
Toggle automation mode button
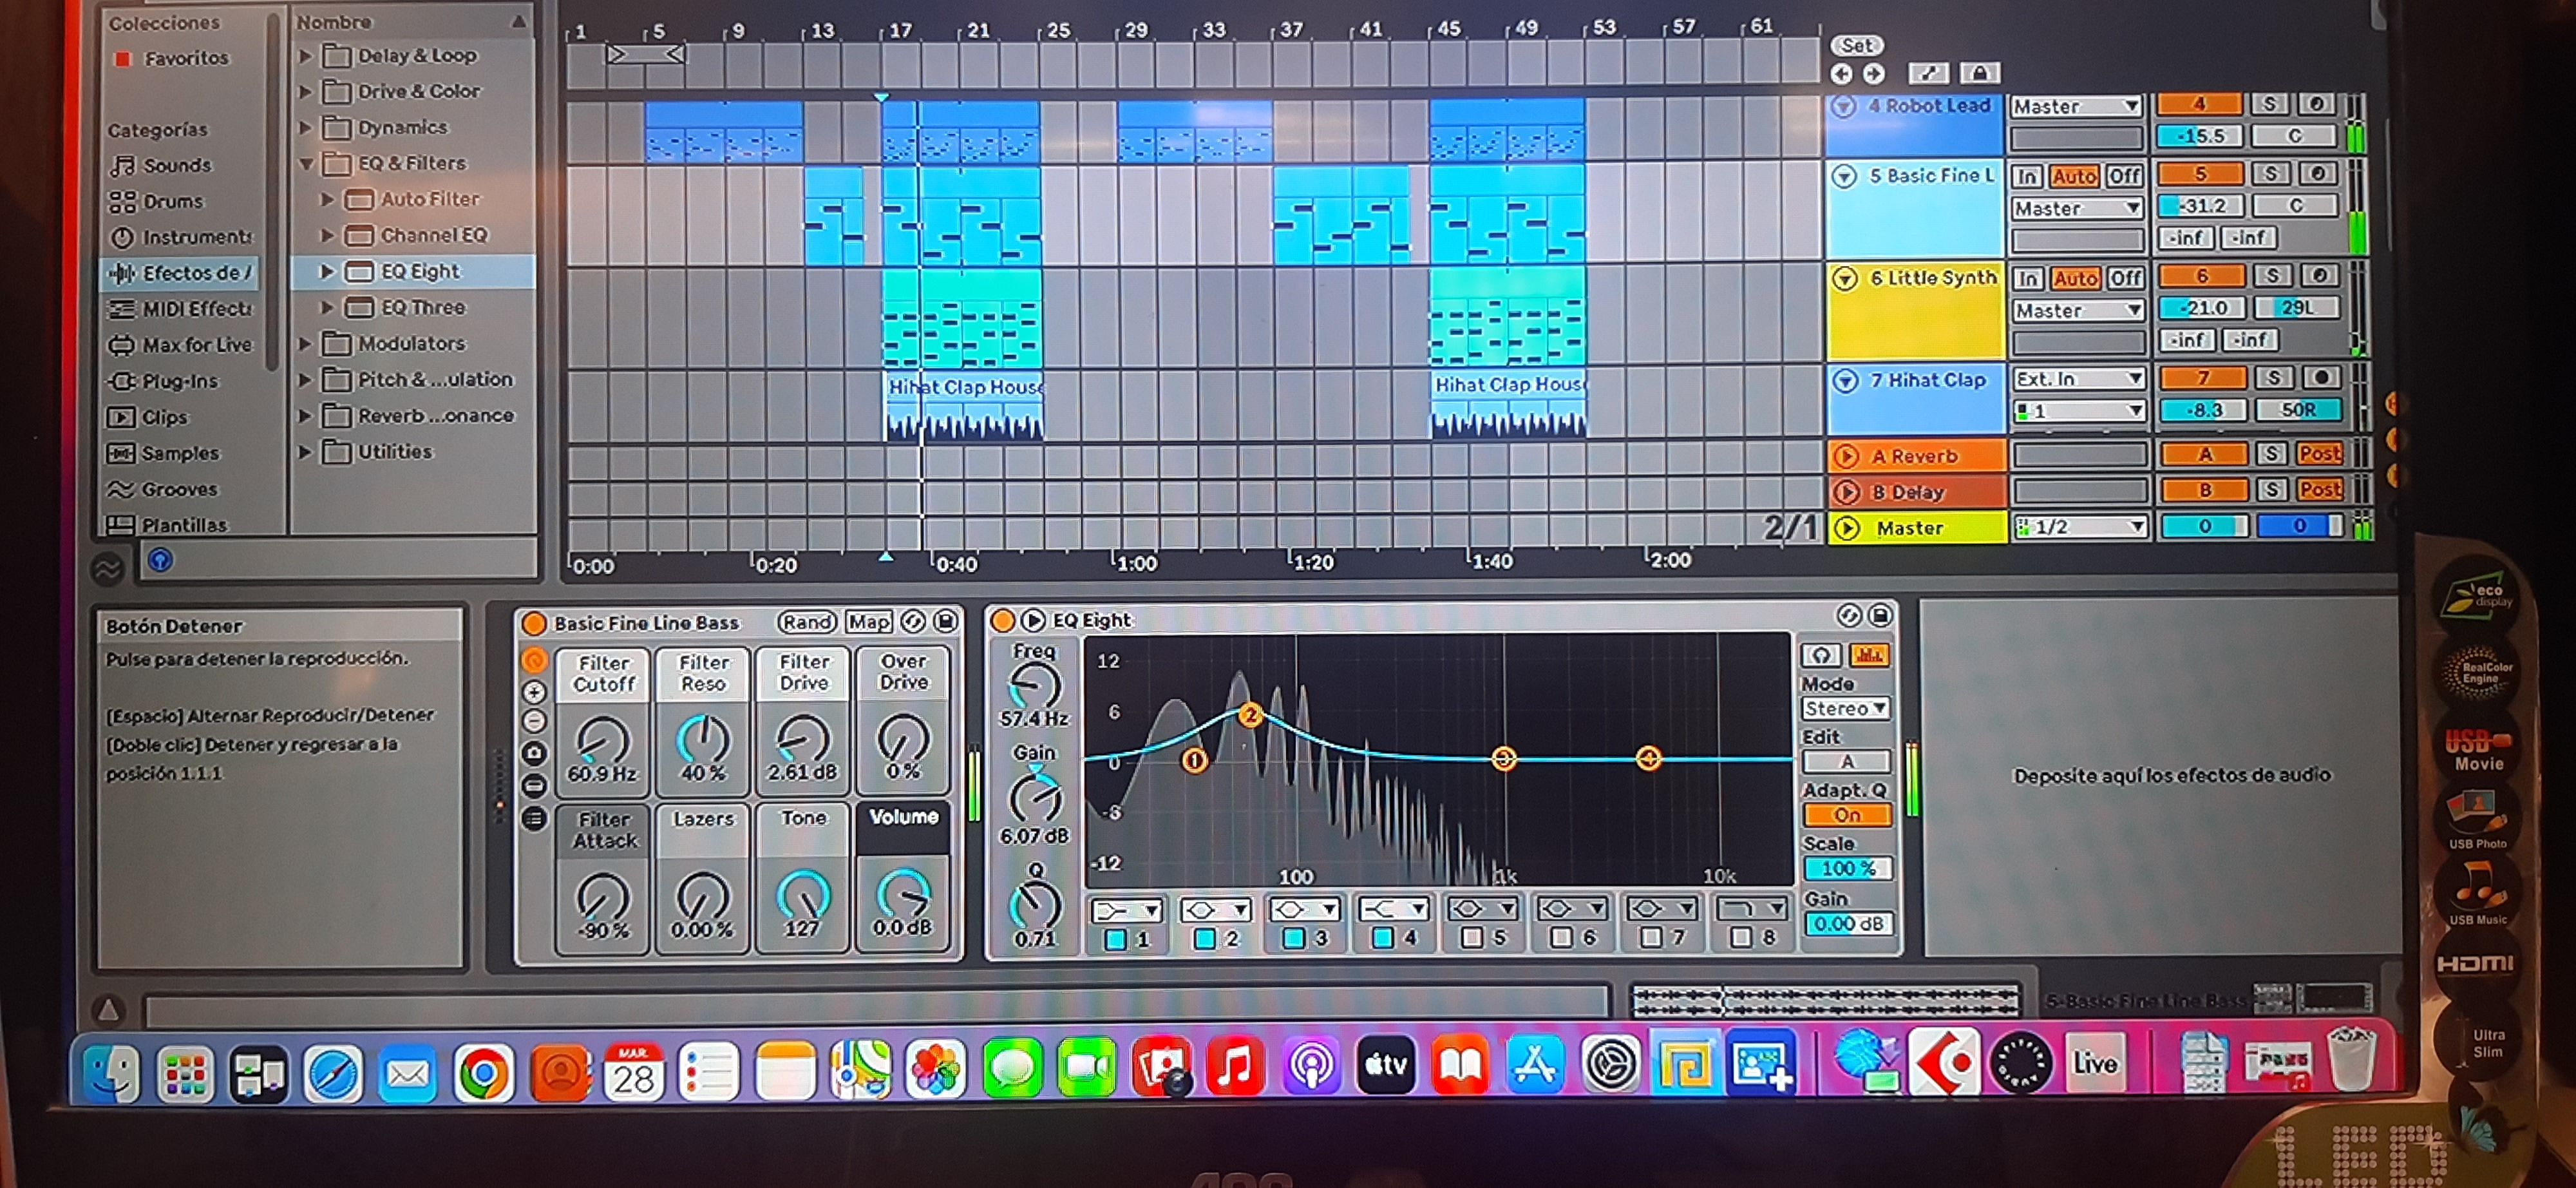pos(1927,73)
